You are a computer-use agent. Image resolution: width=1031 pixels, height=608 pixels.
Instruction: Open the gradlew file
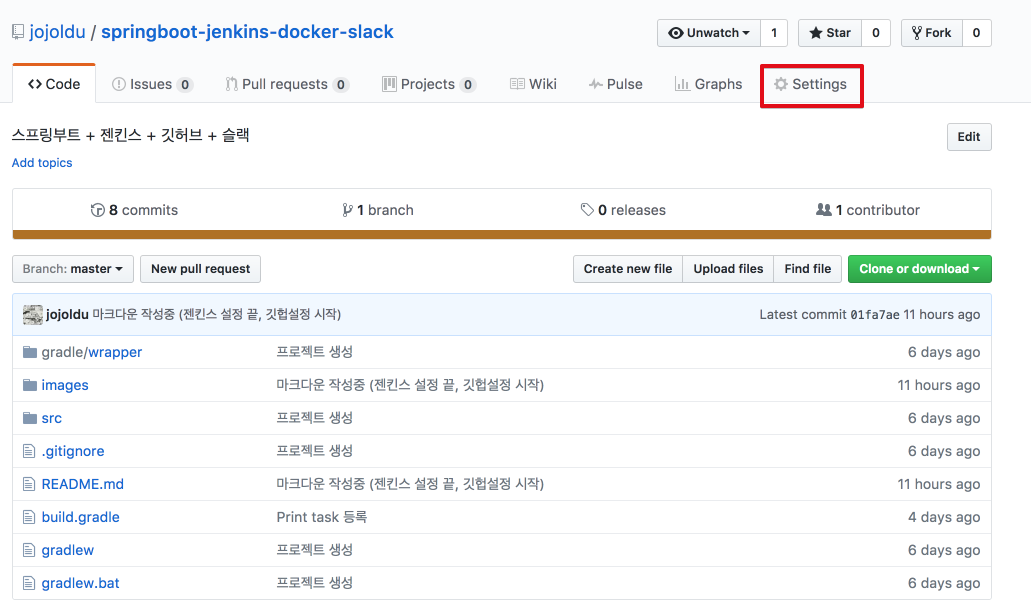67,550
